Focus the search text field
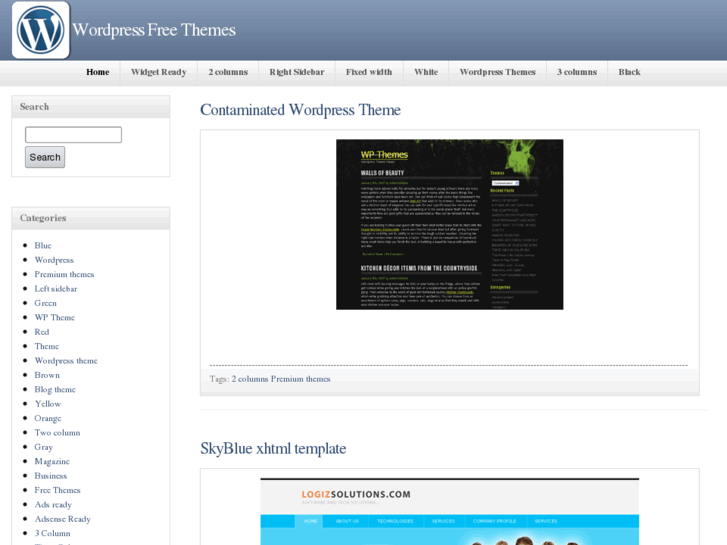The width and height of the screenshot is (727, 545). click(73, 135)
